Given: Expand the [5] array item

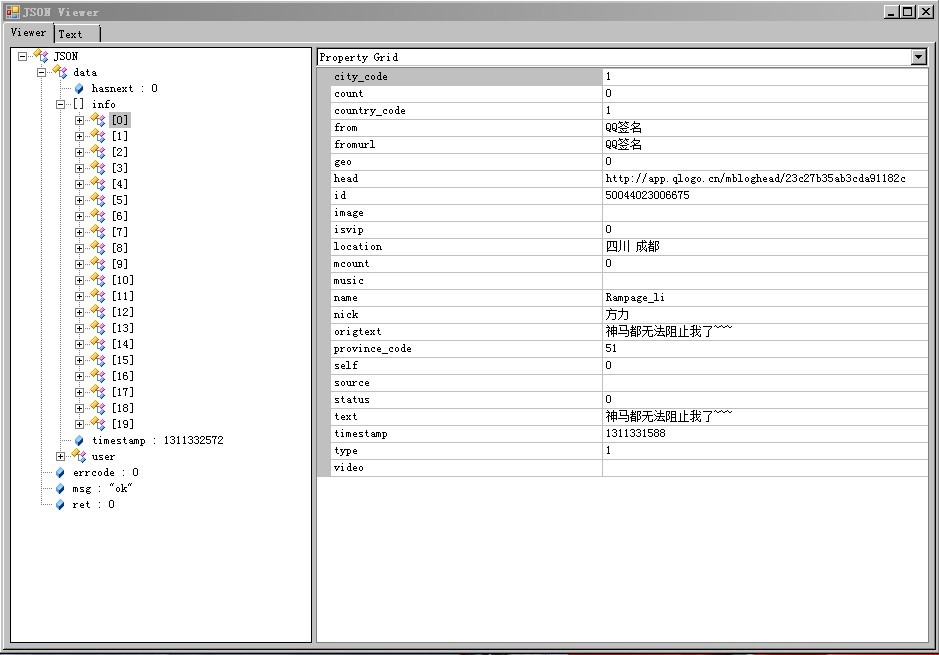Looking at the screenshot, I should 80,201.
